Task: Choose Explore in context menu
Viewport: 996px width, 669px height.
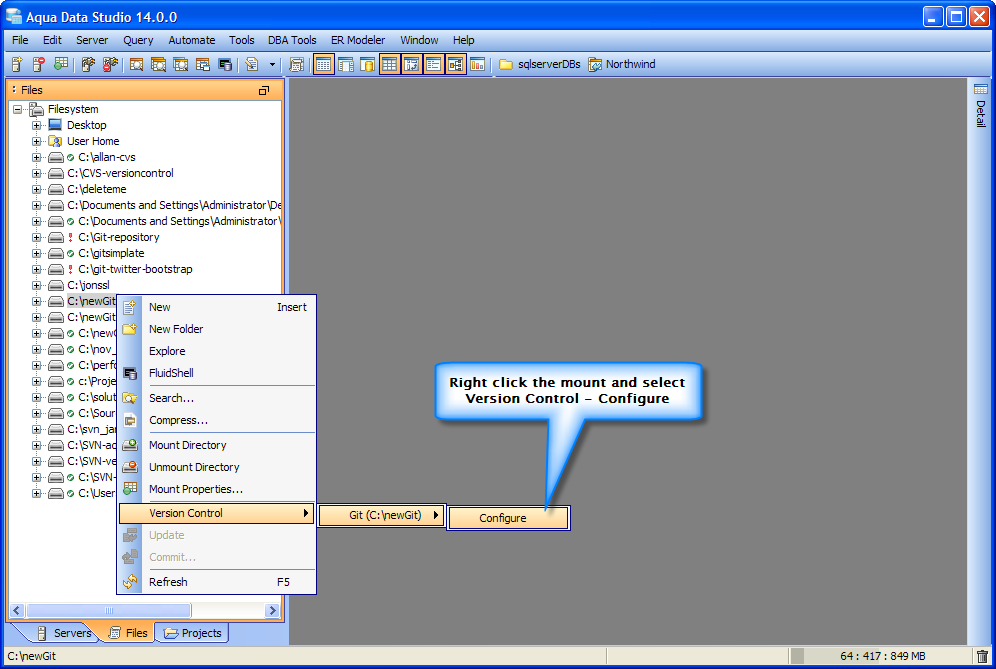Action: click(x=217, y=351)
